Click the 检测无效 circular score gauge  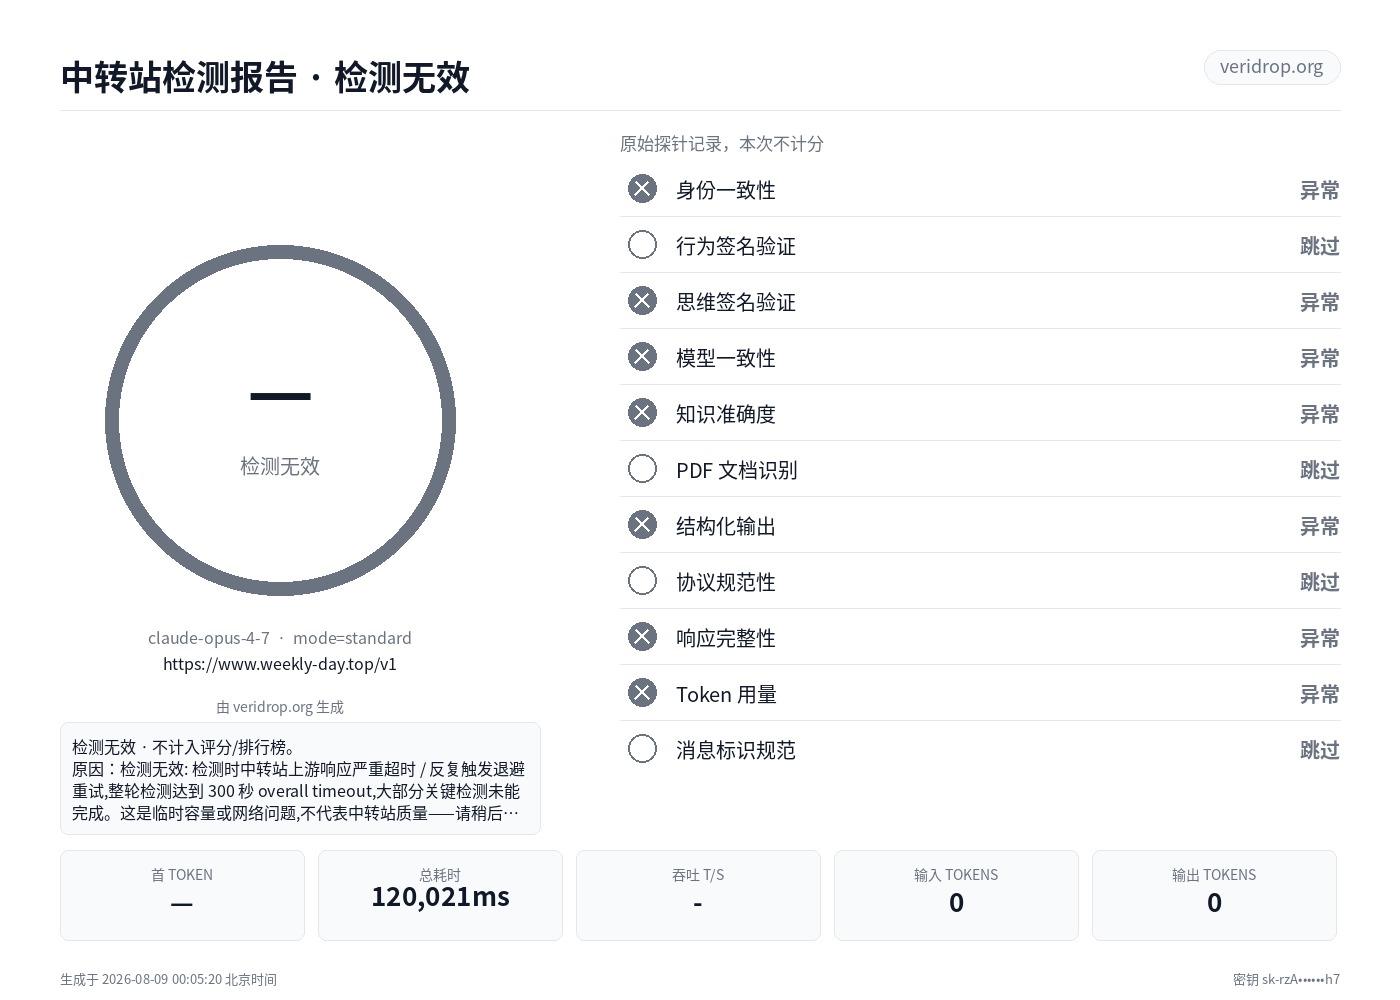pyautogui.click(x=280, y=420)
